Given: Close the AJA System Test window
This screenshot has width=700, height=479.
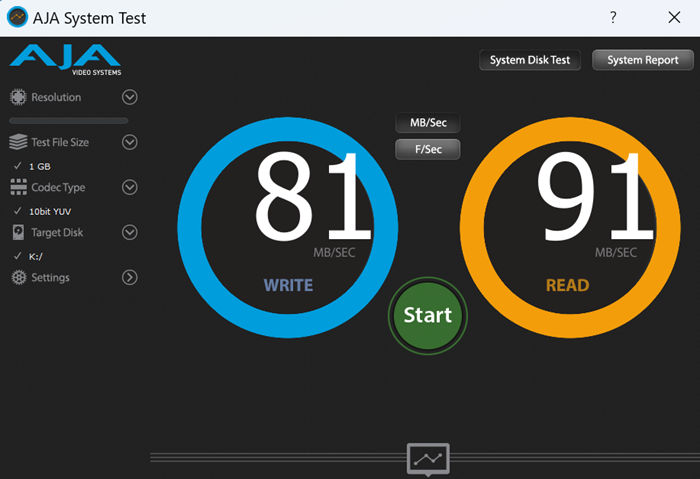Looking at the screenshot, I should (x=674, y=17).
